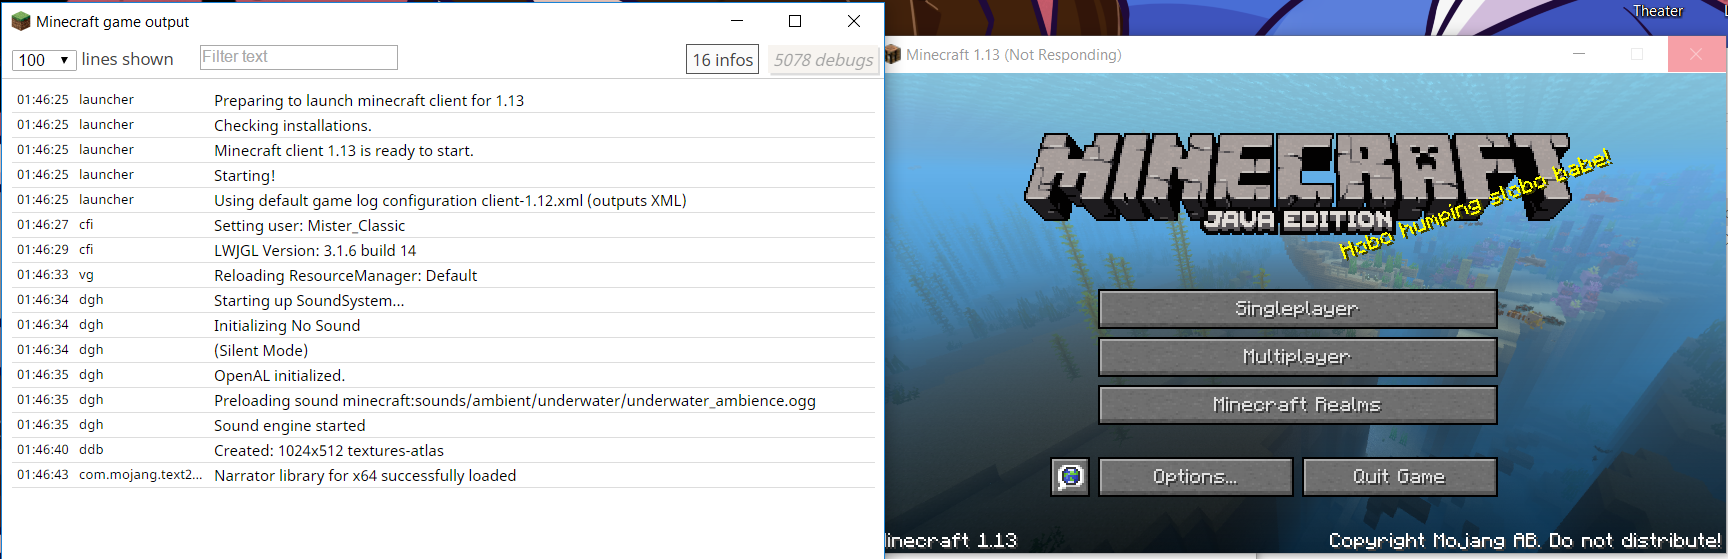The width and height of the screenshot is (1728, 559).
Task: Focus the Filter text input field
Action: click(x=299, y=57)
